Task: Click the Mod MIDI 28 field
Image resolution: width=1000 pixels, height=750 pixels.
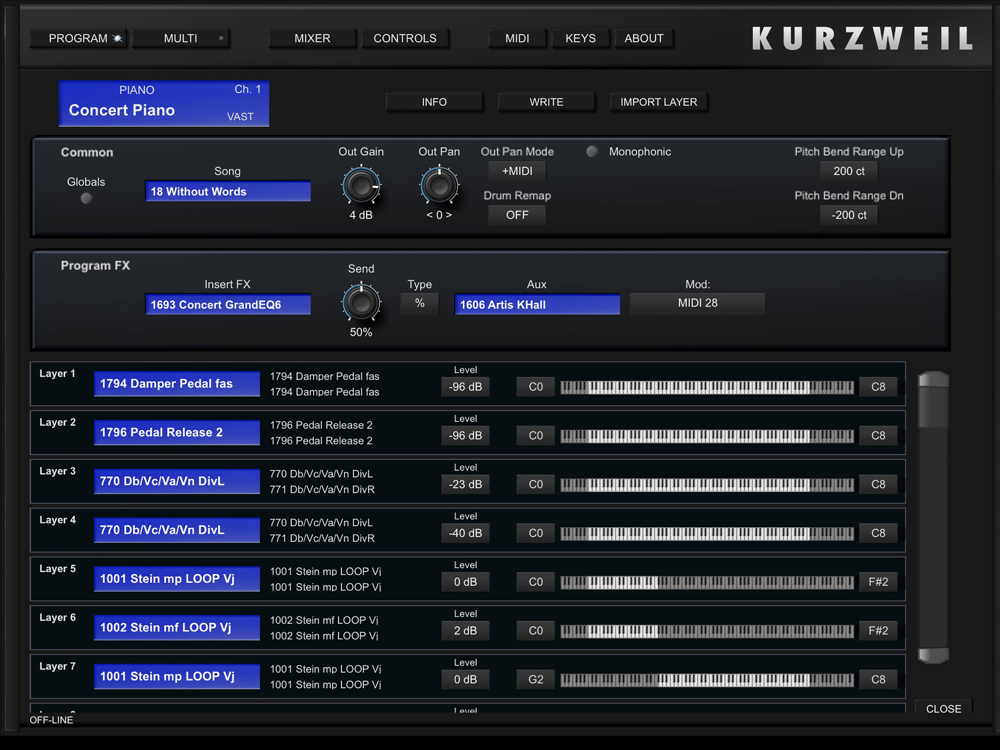Action: [x=698, y=304]
